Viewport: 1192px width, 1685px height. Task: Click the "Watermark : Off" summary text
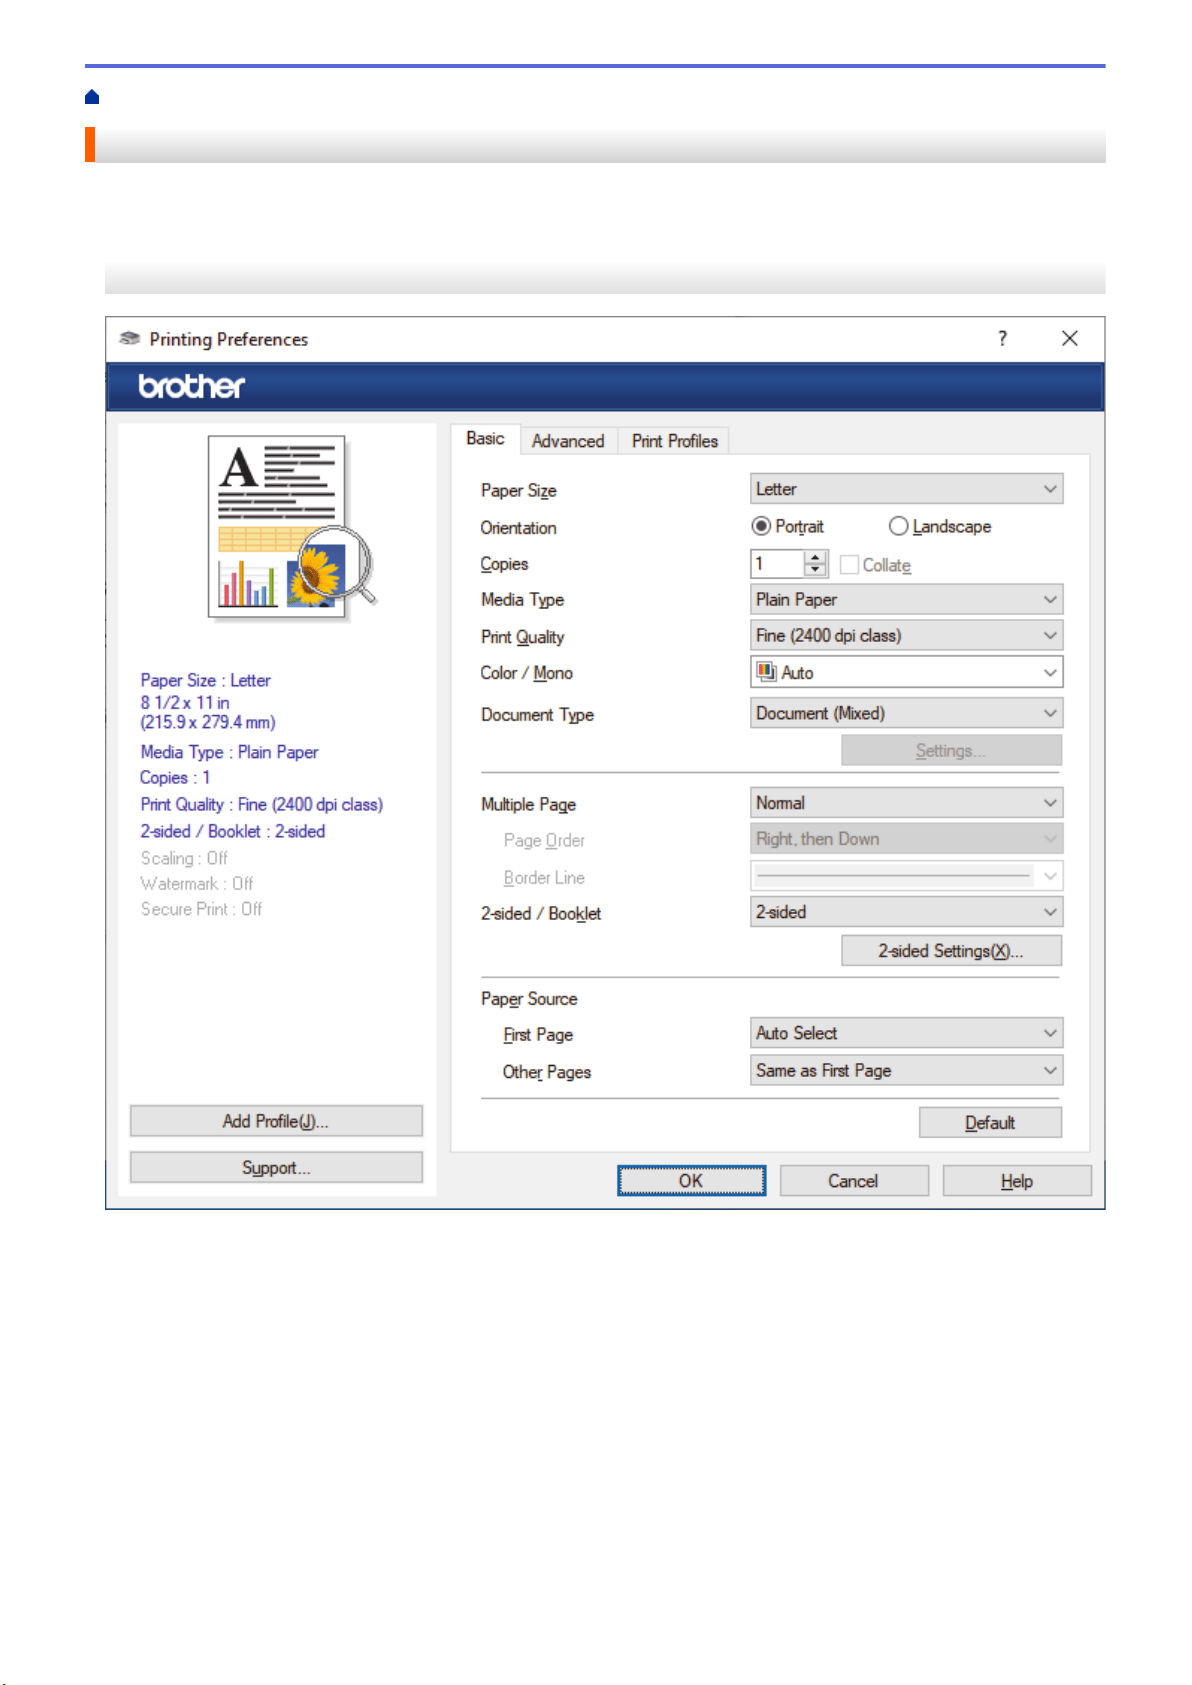197,883
